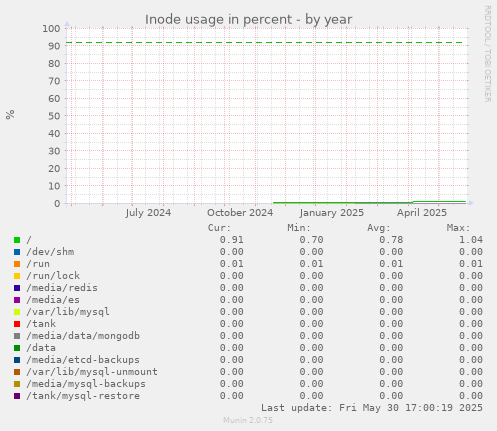The height and width of the screenshot is (431, 497).
Task: Click the solid green / usage line
Action: (369, 202)
